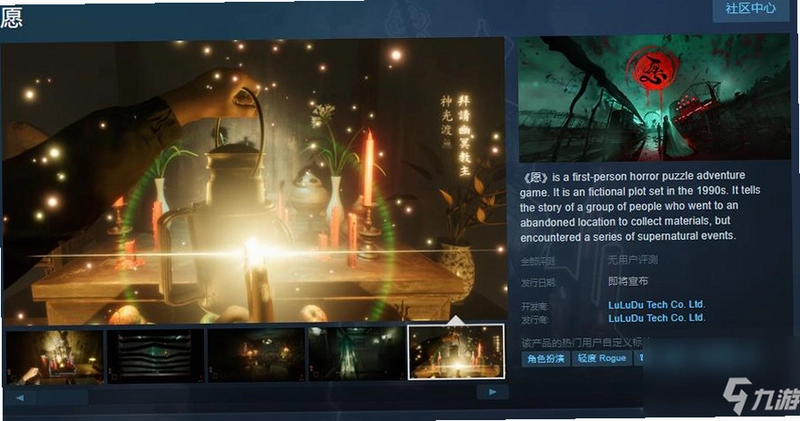Click the thumbnail strip scrollbar handle
Image resolution: width=800 pixels, height=421 pixels.
(x=62, y=397)
